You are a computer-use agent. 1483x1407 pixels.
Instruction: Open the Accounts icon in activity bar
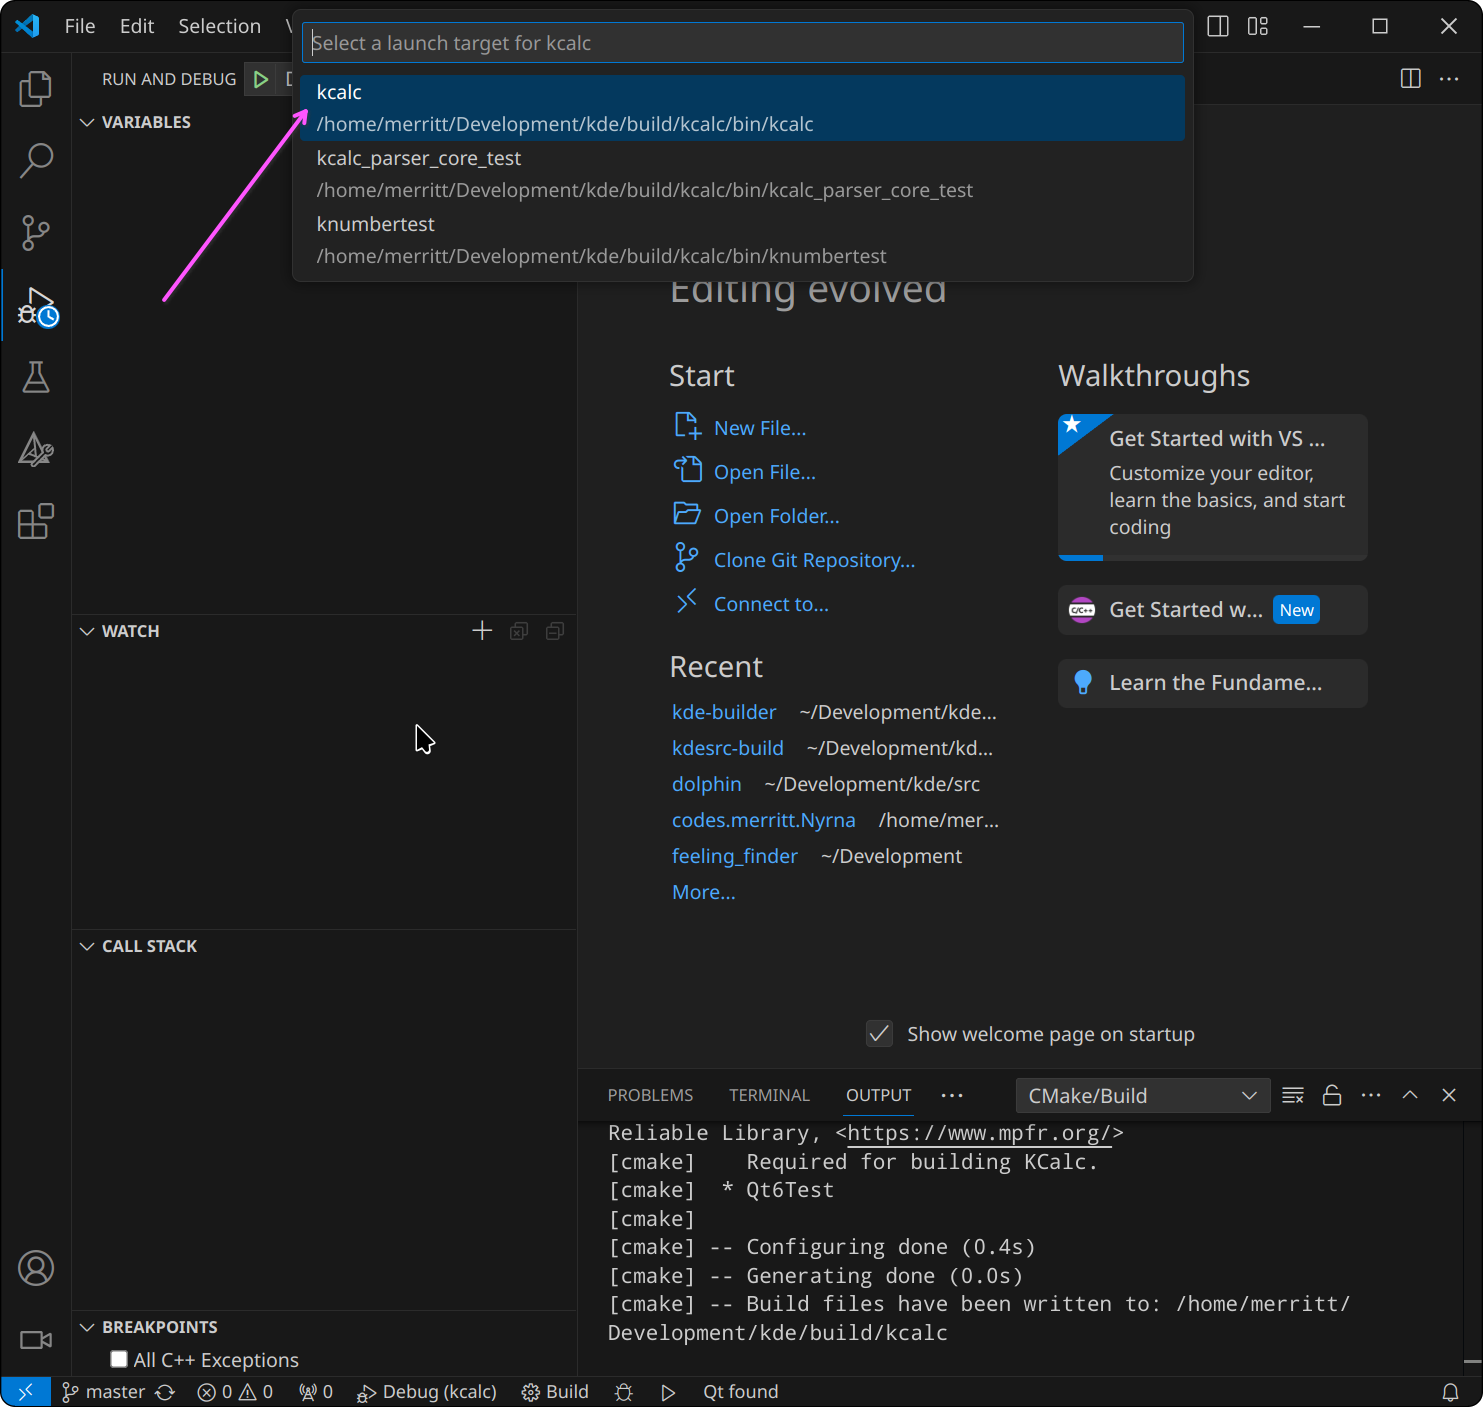(36, 1268)
